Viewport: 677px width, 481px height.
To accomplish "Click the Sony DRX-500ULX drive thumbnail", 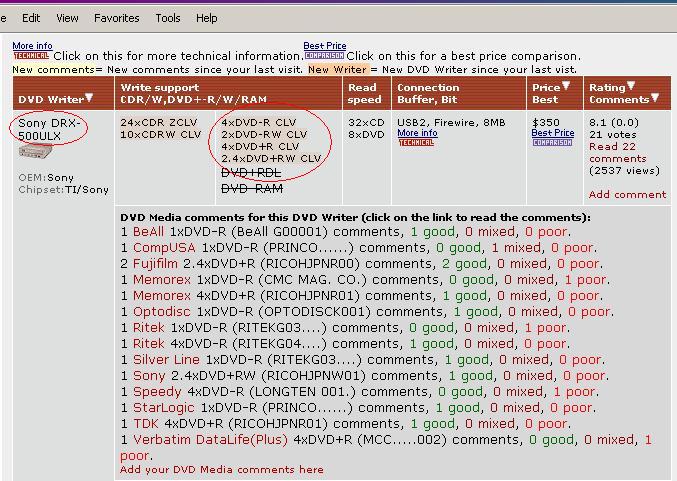I will [x=35, y=152].
